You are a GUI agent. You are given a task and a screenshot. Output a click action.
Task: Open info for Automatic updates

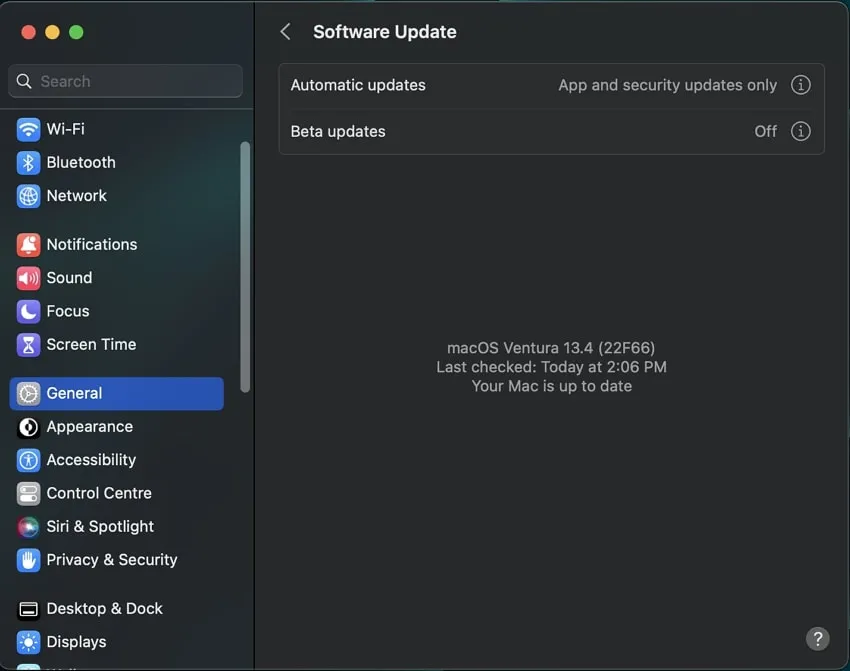[x=800, y=85]
